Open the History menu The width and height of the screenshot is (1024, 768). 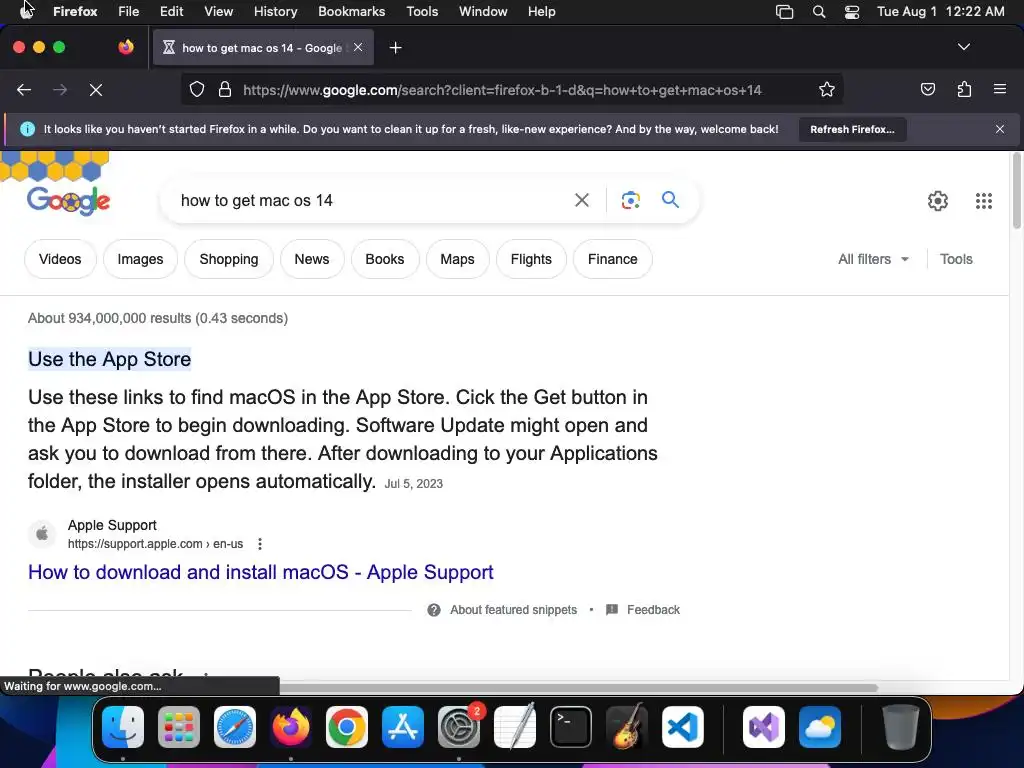[276, 11]
